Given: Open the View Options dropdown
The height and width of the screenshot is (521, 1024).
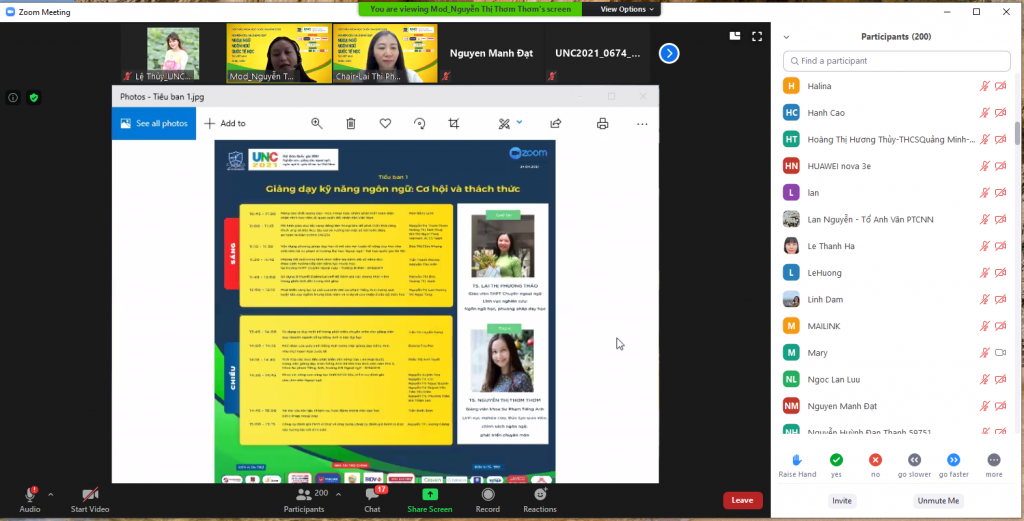Looking at the screenshot, I should [x=627, y=9].
